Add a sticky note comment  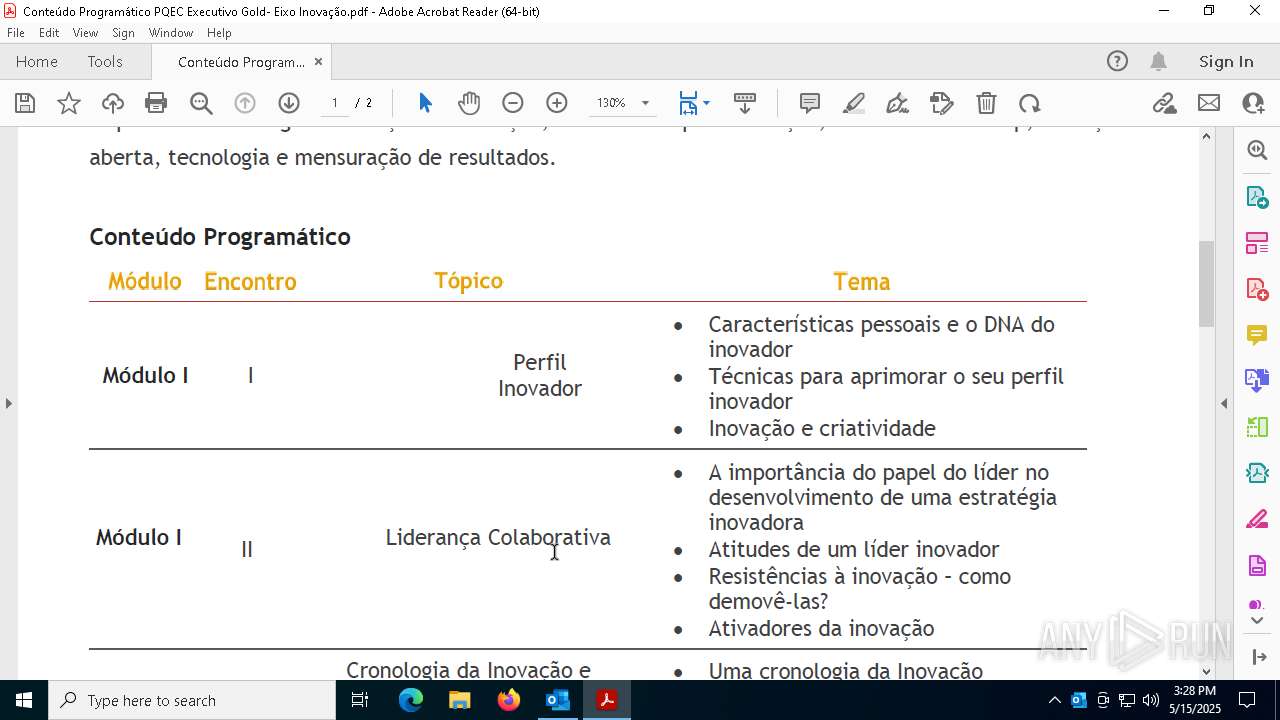click(x=810, y=103)
